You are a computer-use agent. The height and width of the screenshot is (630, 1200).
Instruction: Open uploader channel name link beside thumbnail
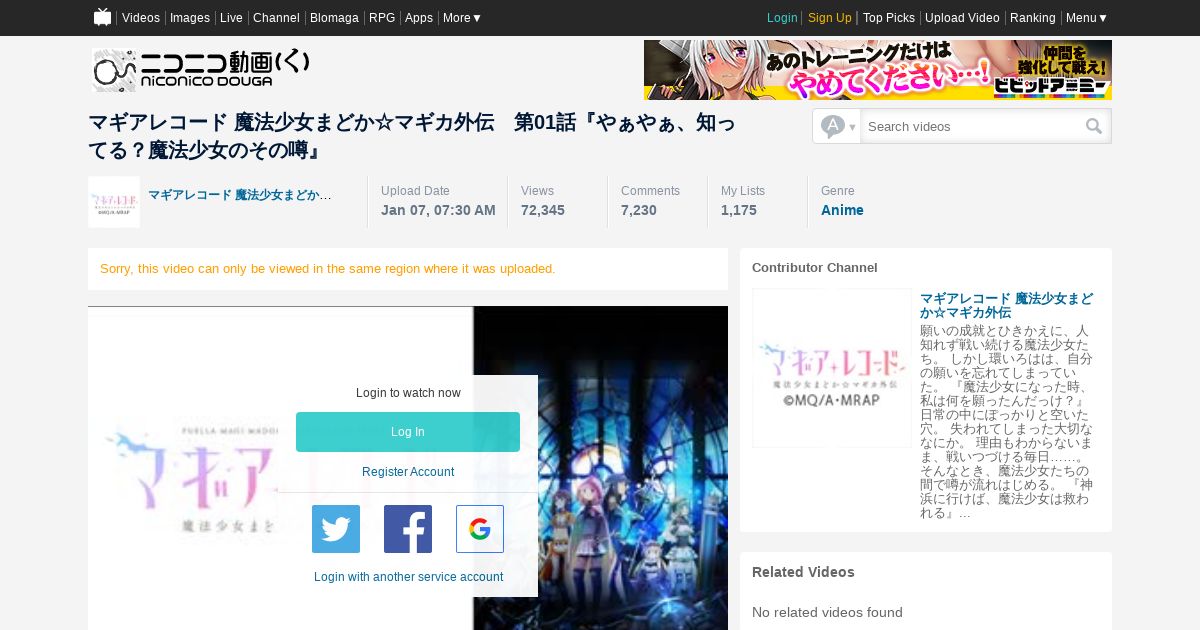click(x=240, y=195)
